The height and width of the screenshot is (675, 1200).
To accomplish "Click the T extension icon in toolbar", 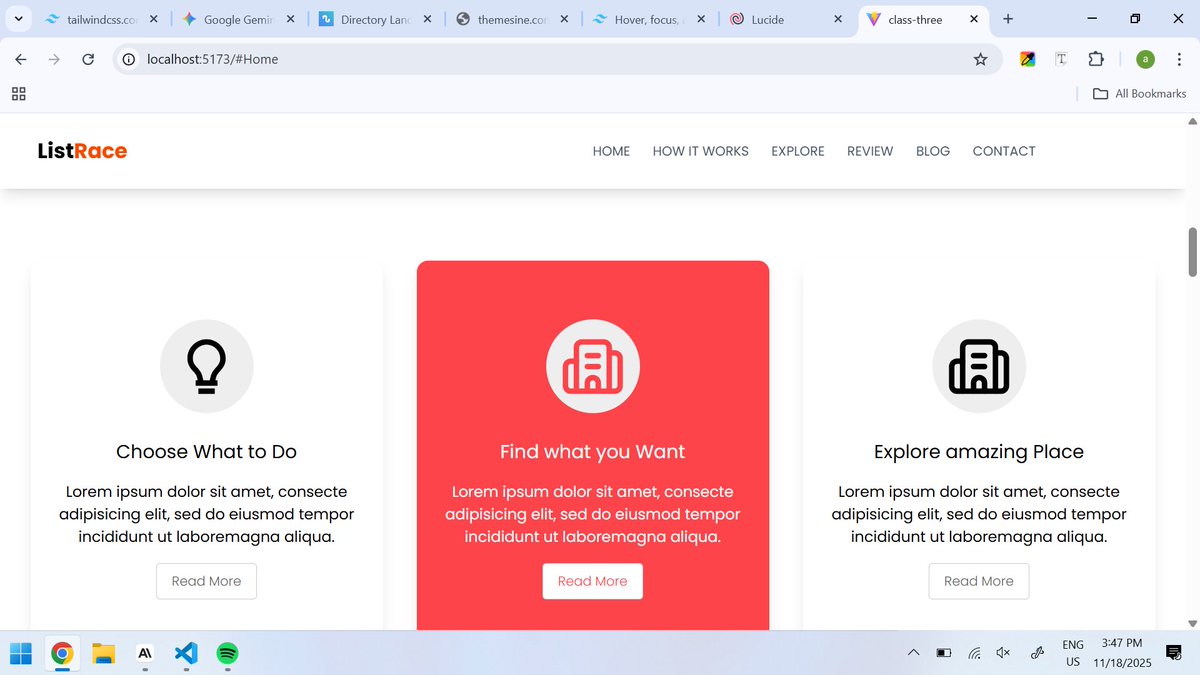I will pyautogui.click(x=1061, y=59).
